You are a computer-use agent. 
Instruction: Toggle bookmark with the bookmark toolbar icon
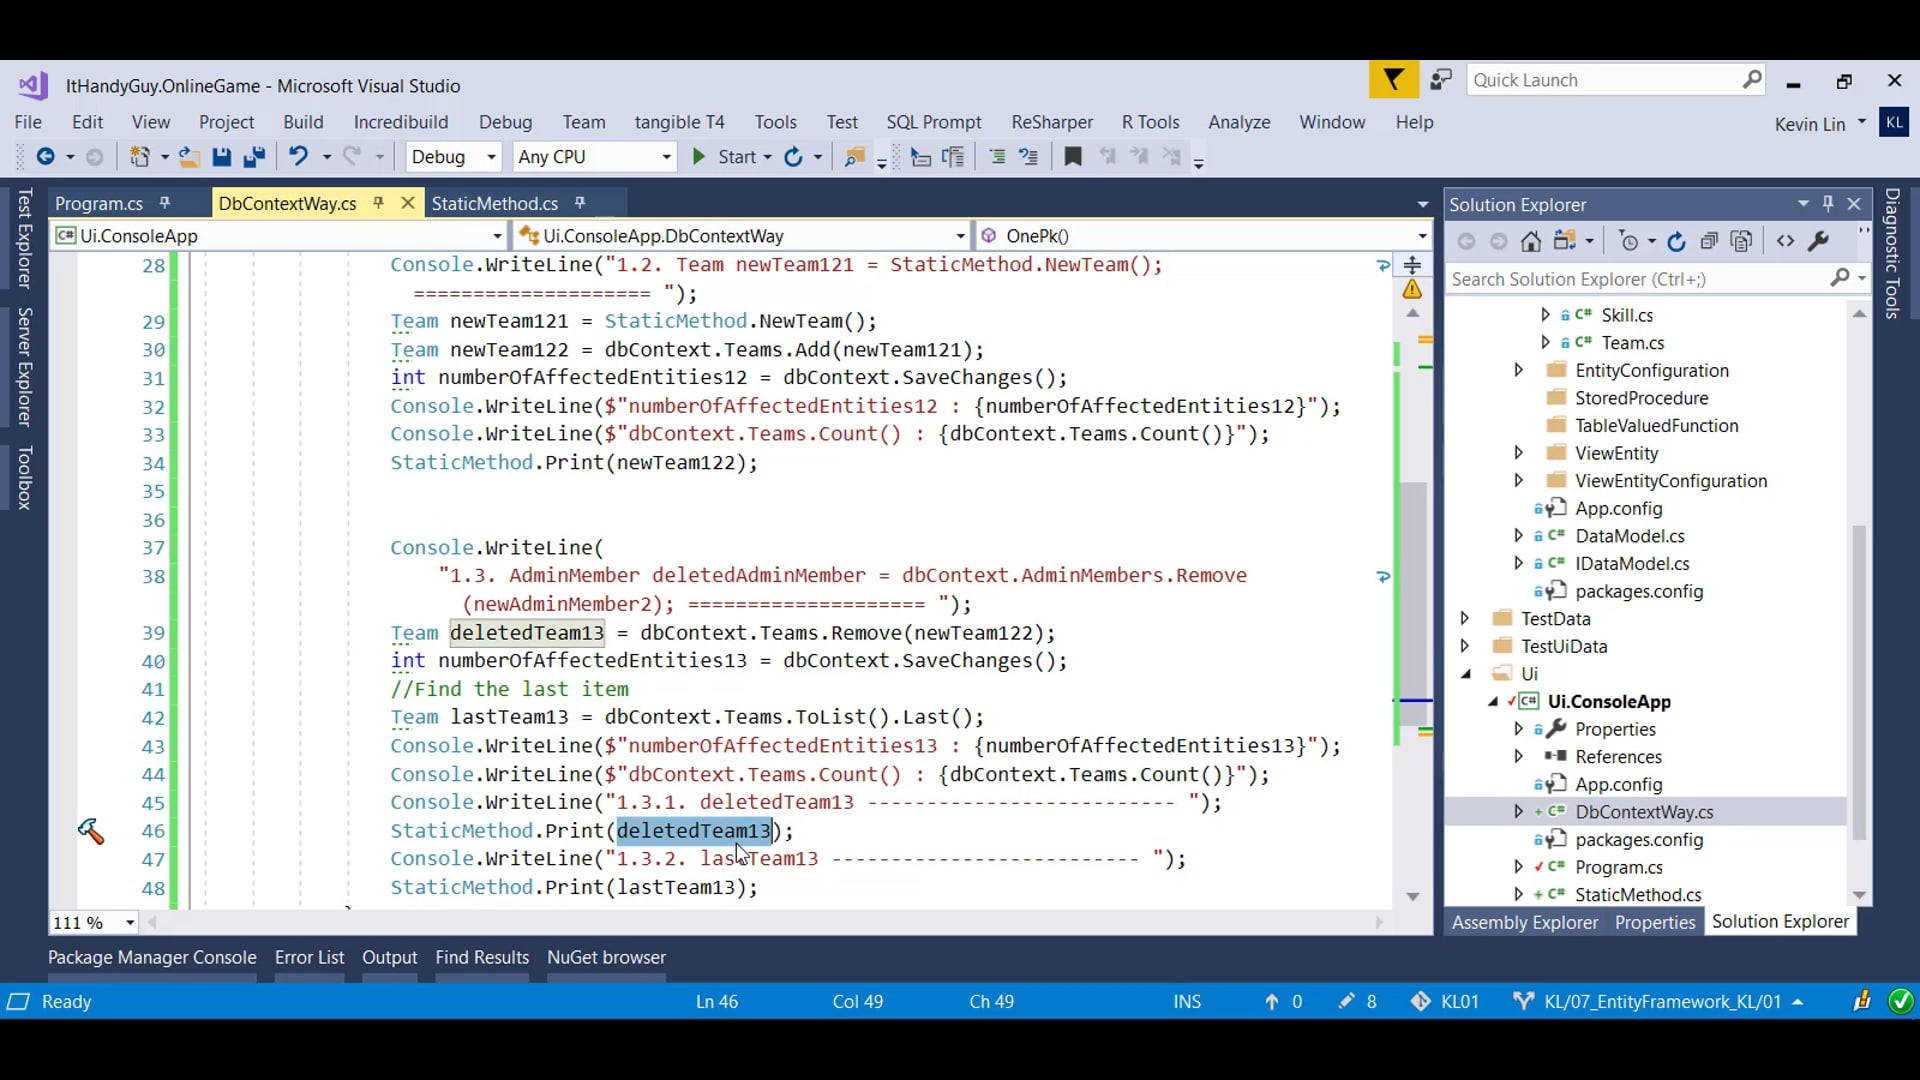pos(1073,157)
